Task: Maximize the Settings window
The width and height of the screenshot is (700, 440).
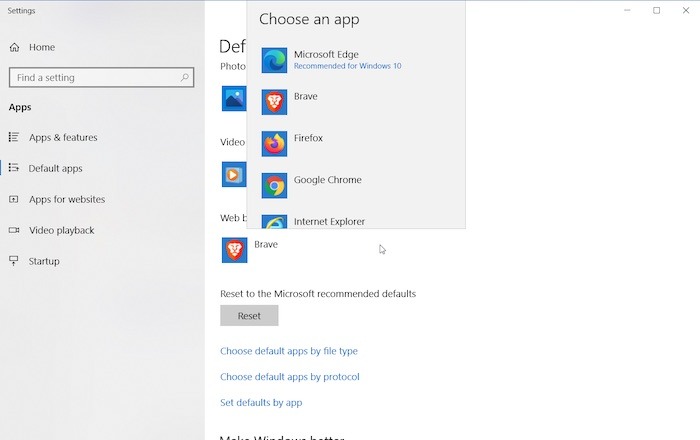Action: [x=656, y=10]
